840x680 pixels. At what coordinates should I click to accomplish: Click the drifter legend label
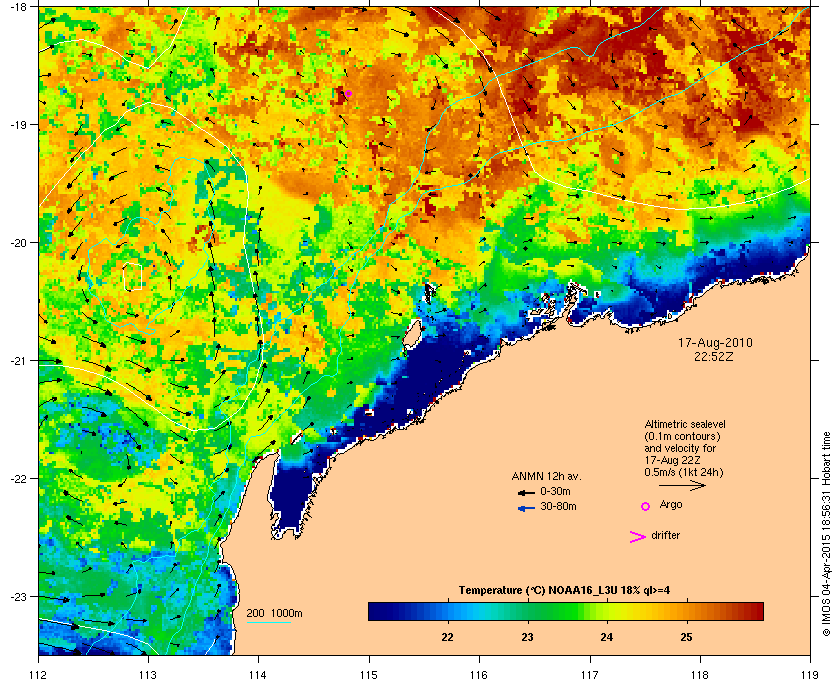coord(665,535)
